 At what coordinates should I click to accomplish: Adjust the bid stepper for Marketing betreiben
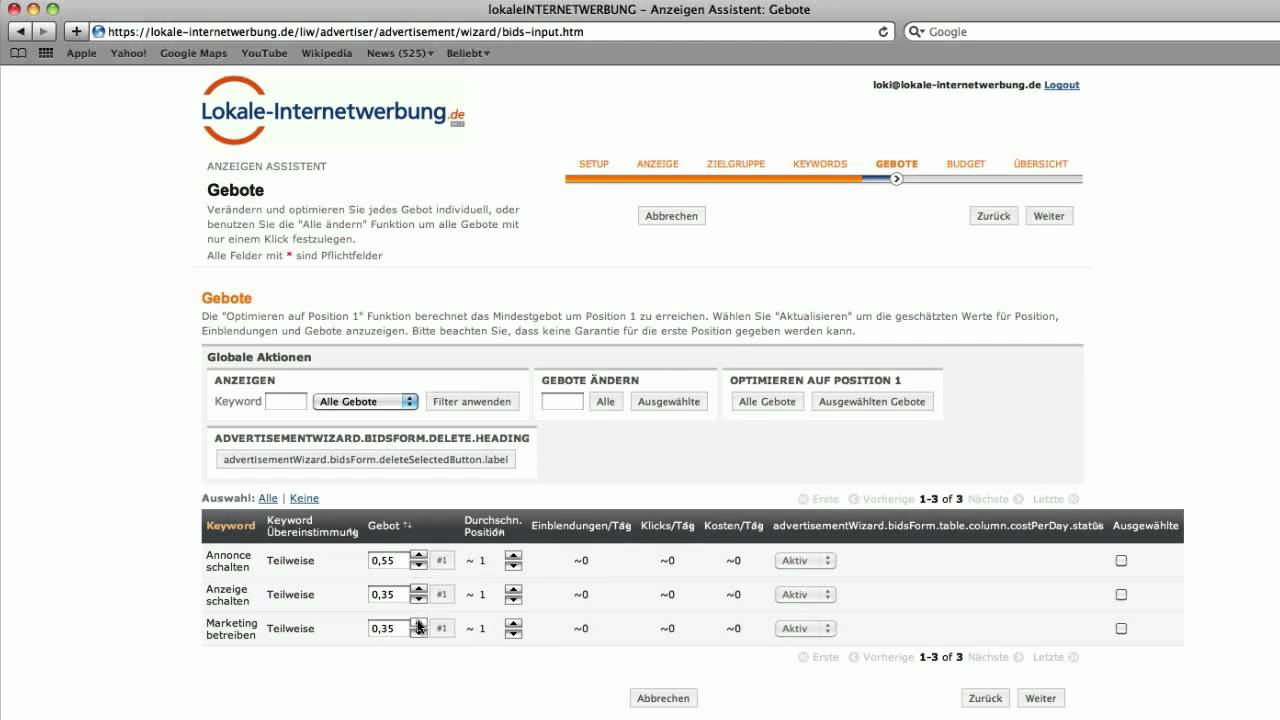[419, 629]
